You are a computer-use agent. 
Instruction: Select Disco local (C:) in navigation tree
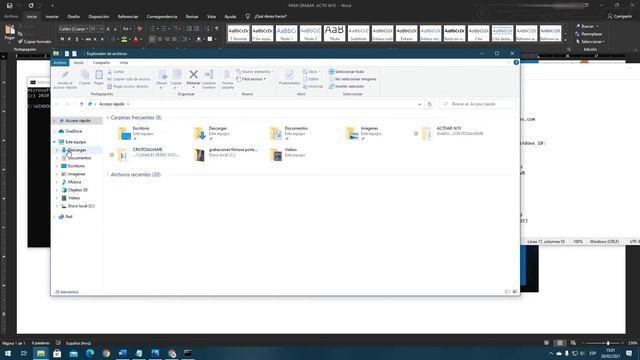[x=81, y=206]
